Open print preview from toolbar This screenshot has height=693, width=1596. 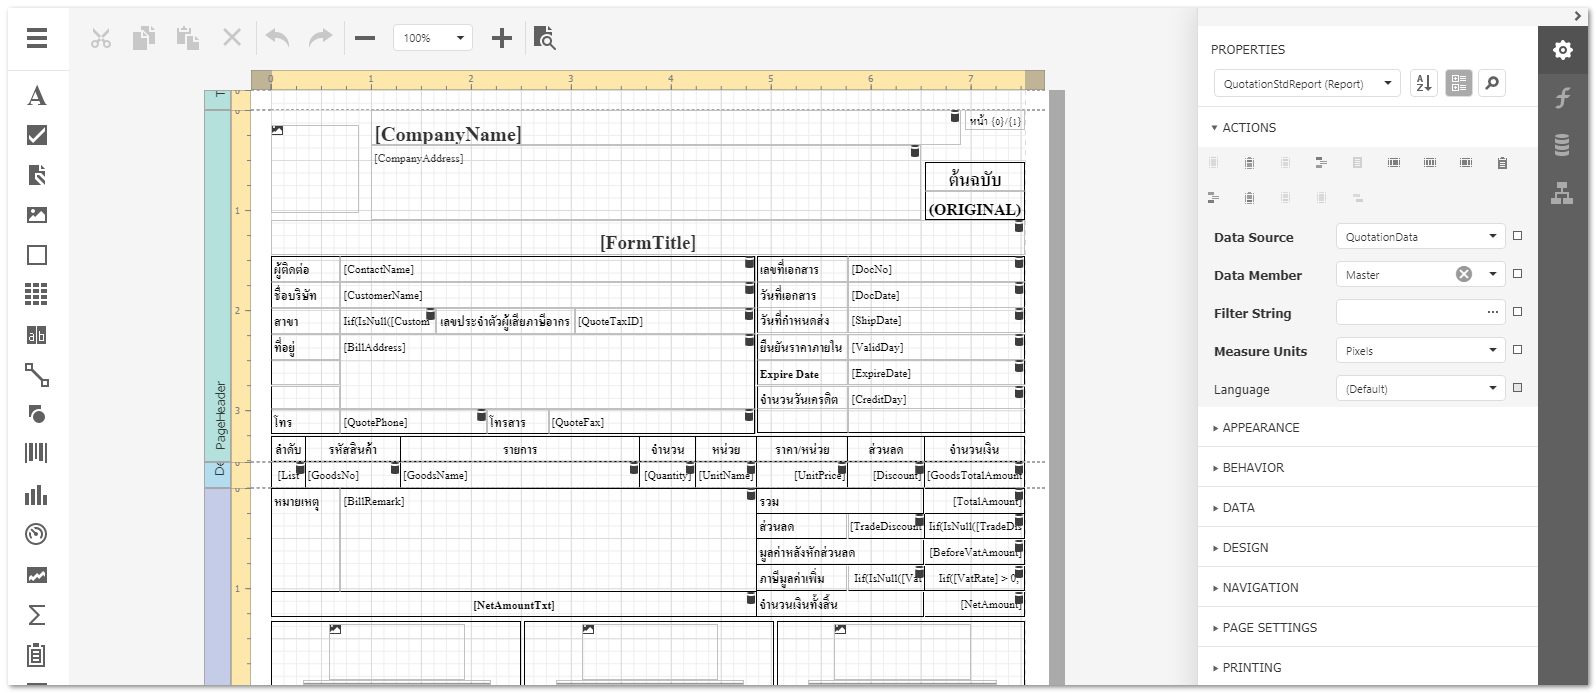[544, 38]
